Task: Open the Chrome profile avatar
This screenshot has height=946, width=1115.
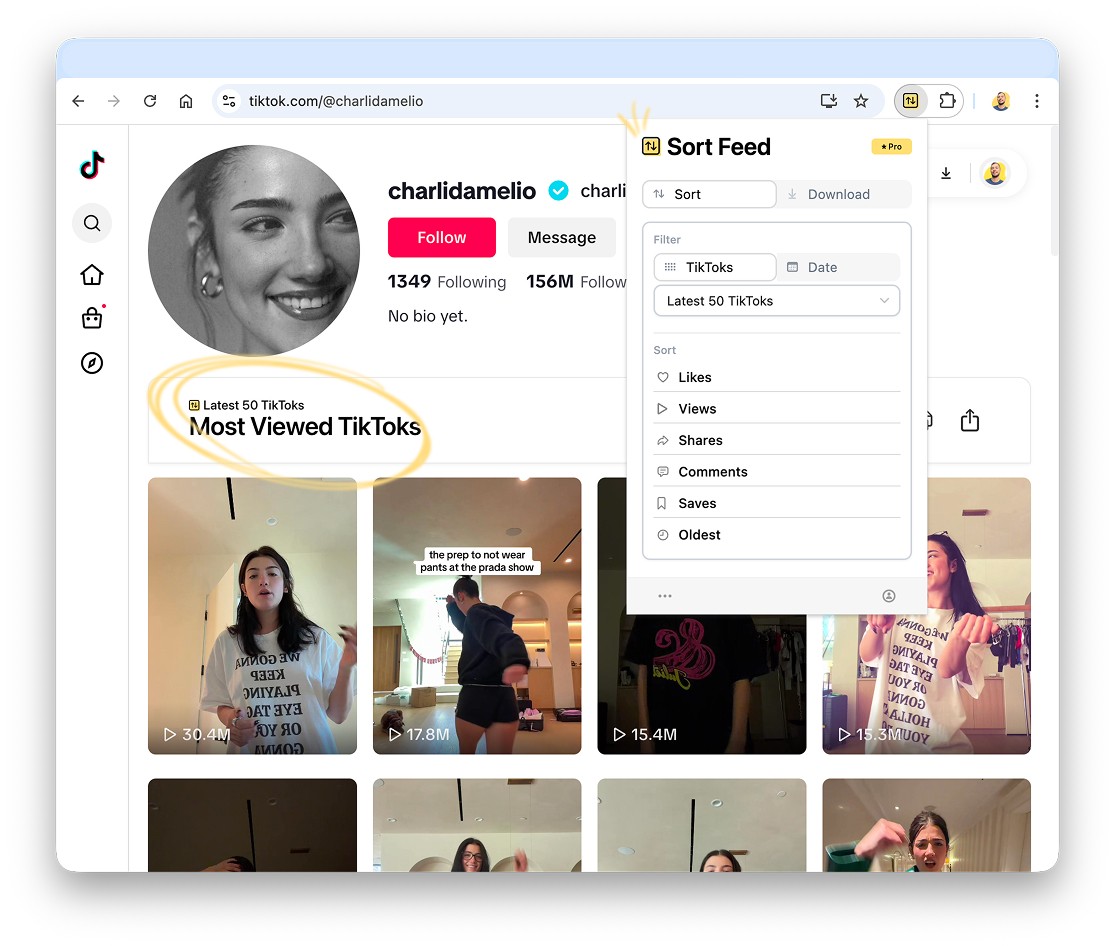Action: point(1001,101)
